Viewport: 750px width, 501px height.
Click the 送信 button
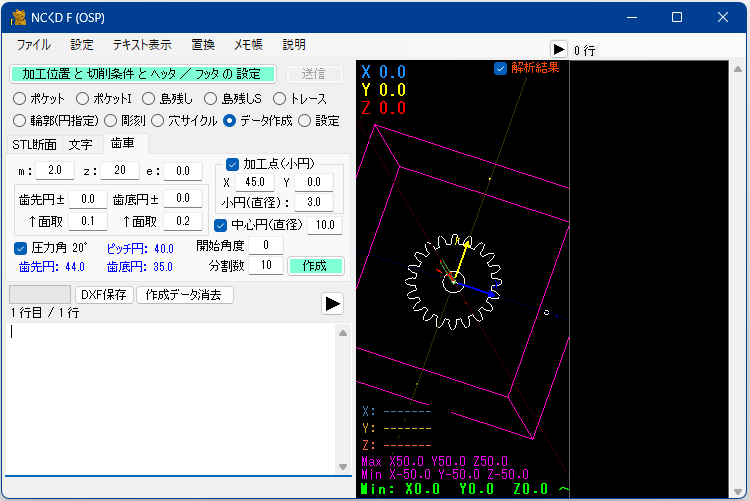[314, 74]
